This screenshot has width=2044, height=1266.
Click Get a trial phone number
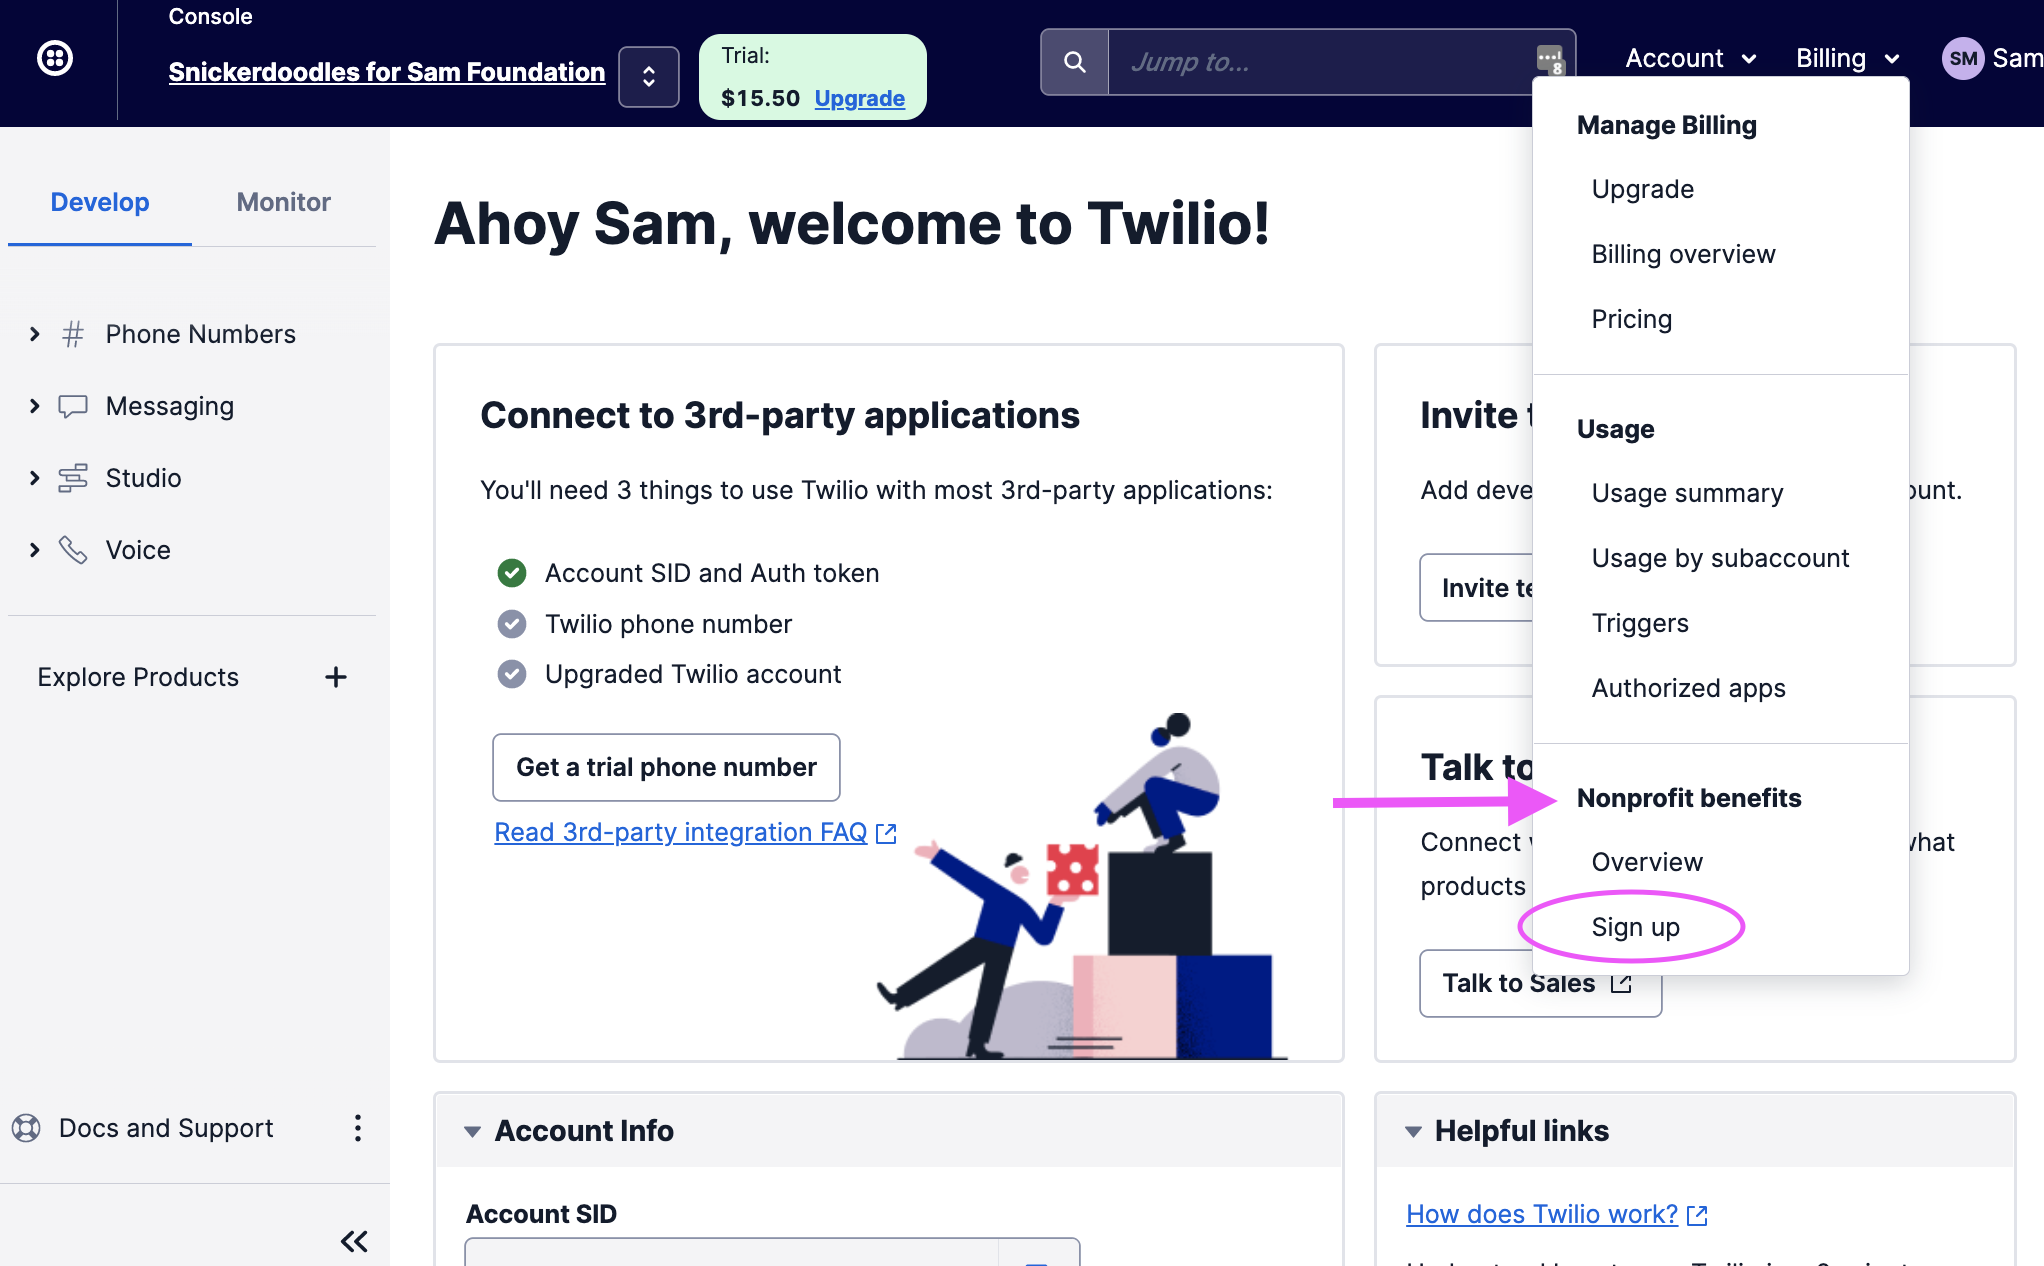pos(666,767)
